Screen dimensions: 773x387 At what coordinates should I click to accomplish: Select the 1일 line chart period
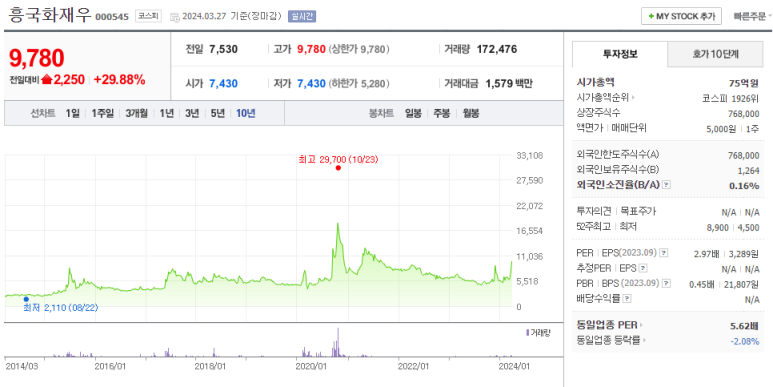coord(72,113)
